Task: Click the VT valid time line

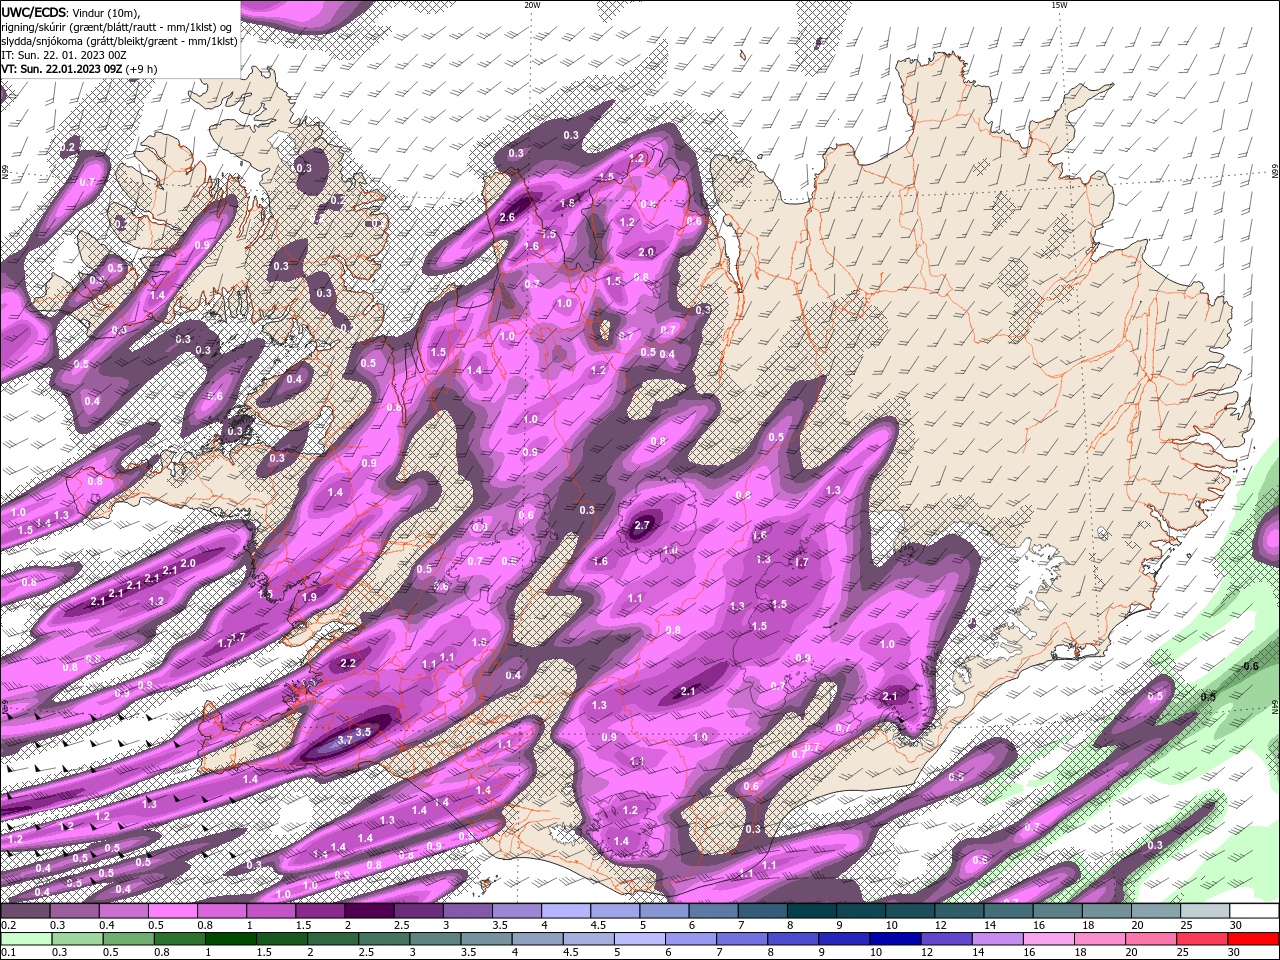Action: pos(79,69)
